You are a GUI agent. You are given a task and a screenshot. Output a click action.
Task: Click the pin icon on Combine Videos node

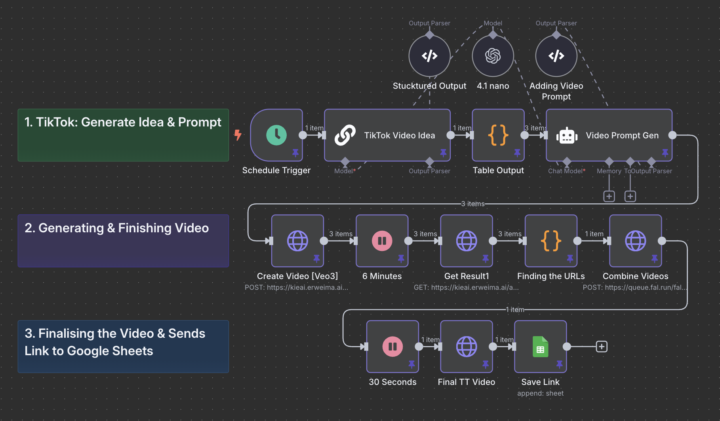click(654, 258)
